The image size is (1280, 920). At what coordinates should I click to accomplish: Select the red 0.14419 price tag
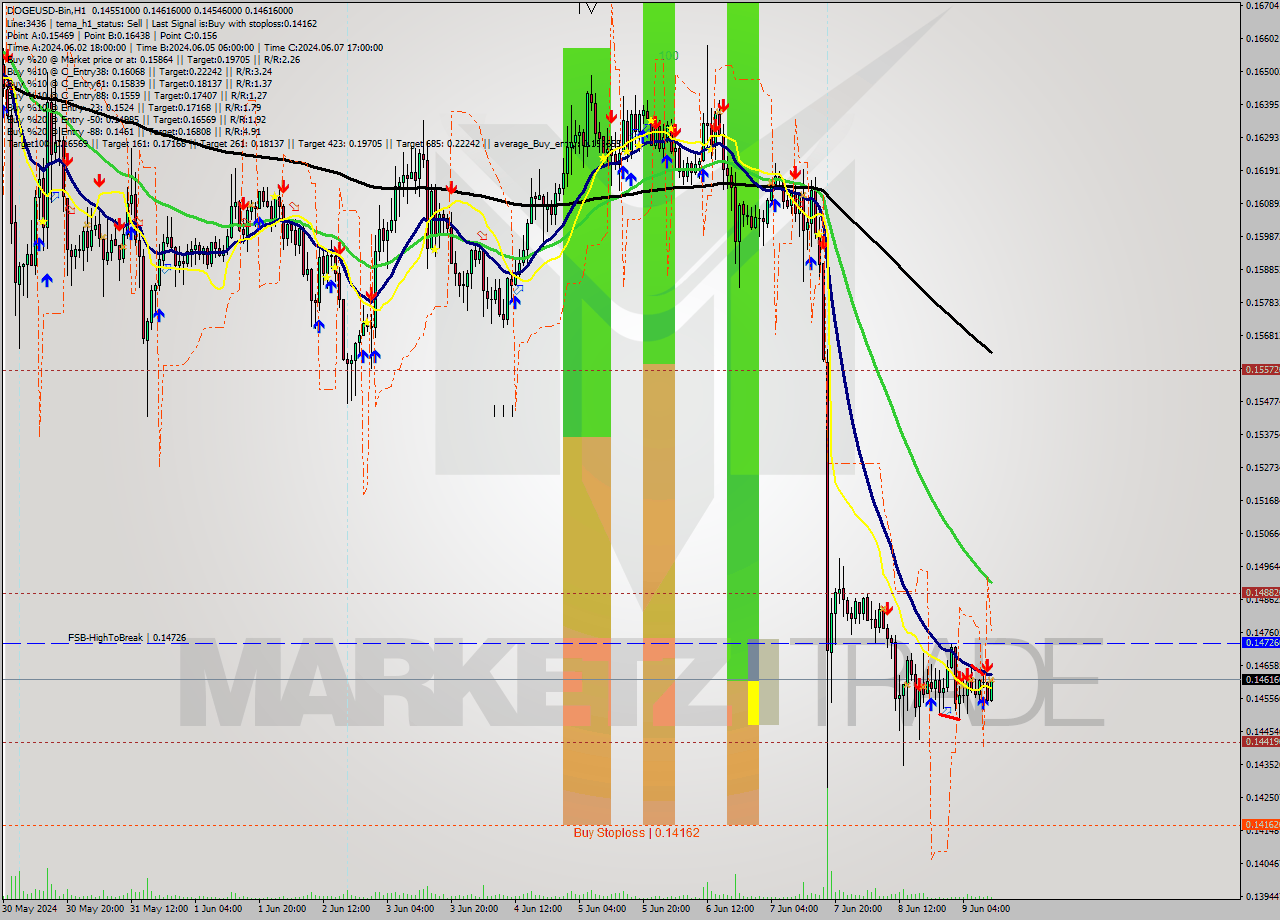coord(1260,741)
